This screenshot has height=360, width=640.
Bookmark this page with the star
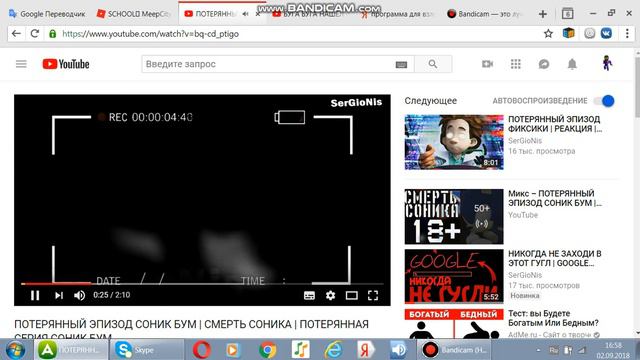coord(548,33)
